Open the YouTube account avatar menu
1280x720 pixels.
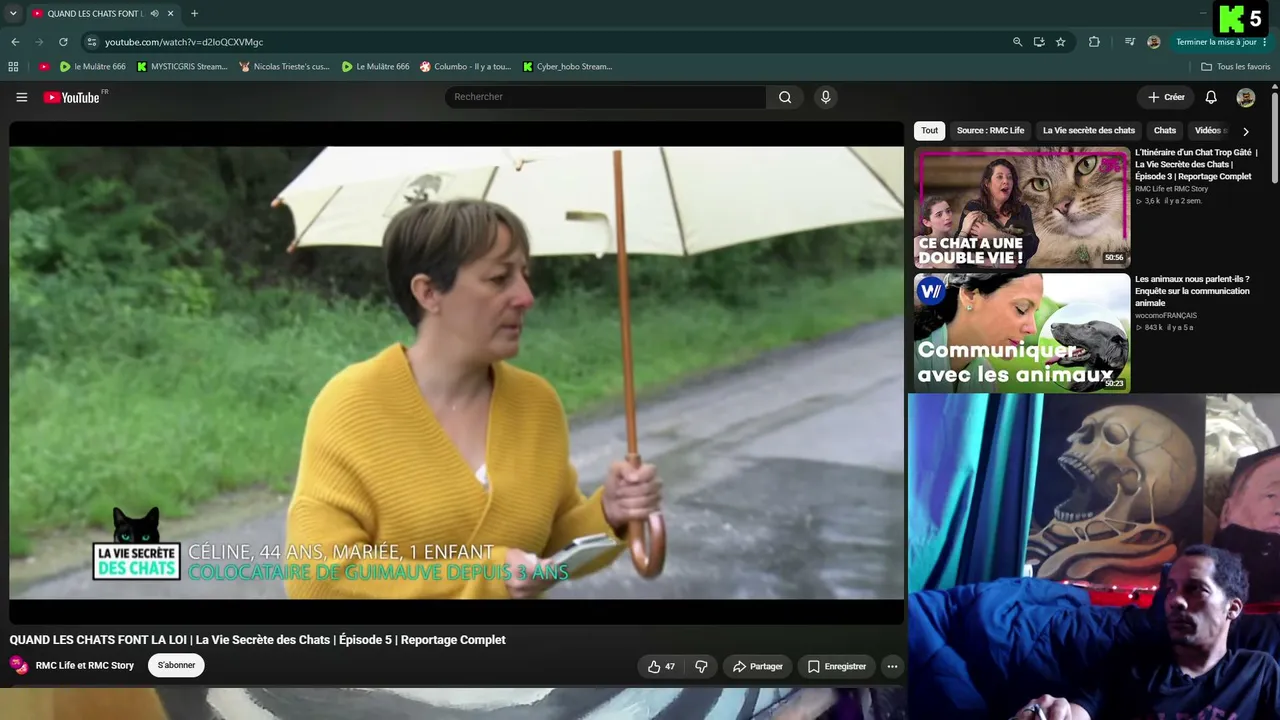pyautogui.click(x=1245, y=97)
